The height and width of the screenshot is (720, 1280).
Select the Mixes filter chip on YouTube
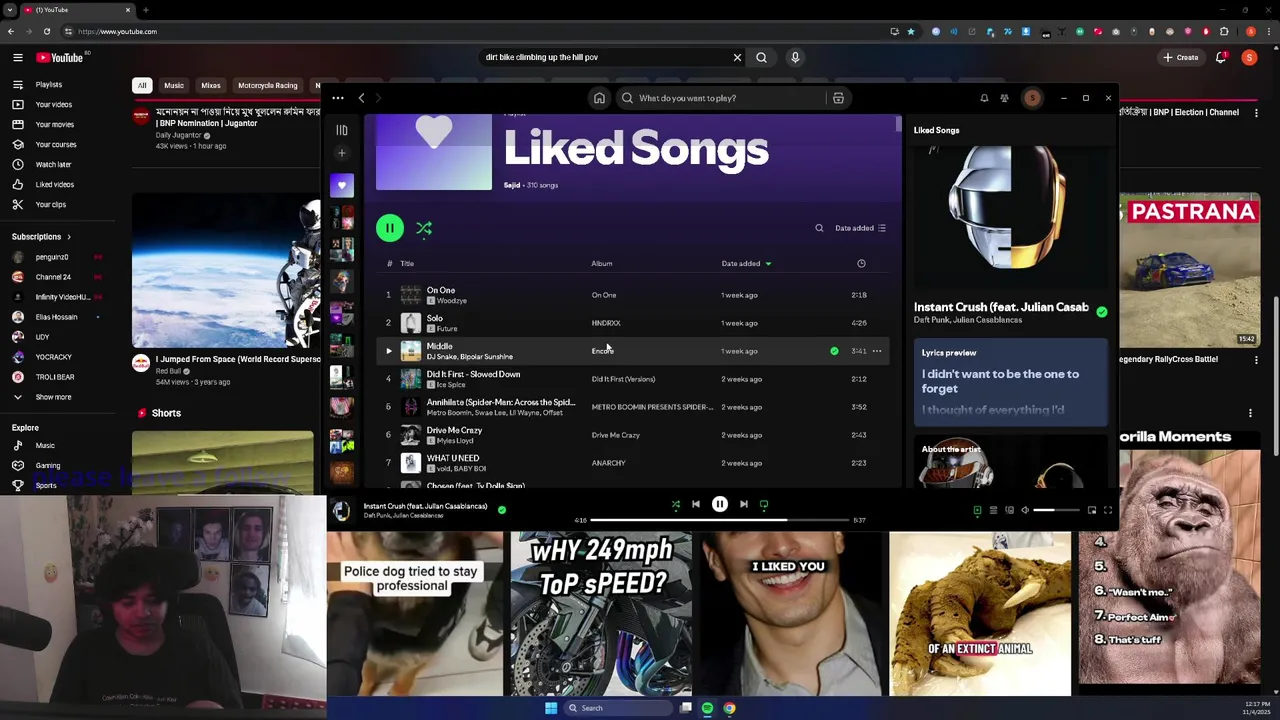coord(210,85)
